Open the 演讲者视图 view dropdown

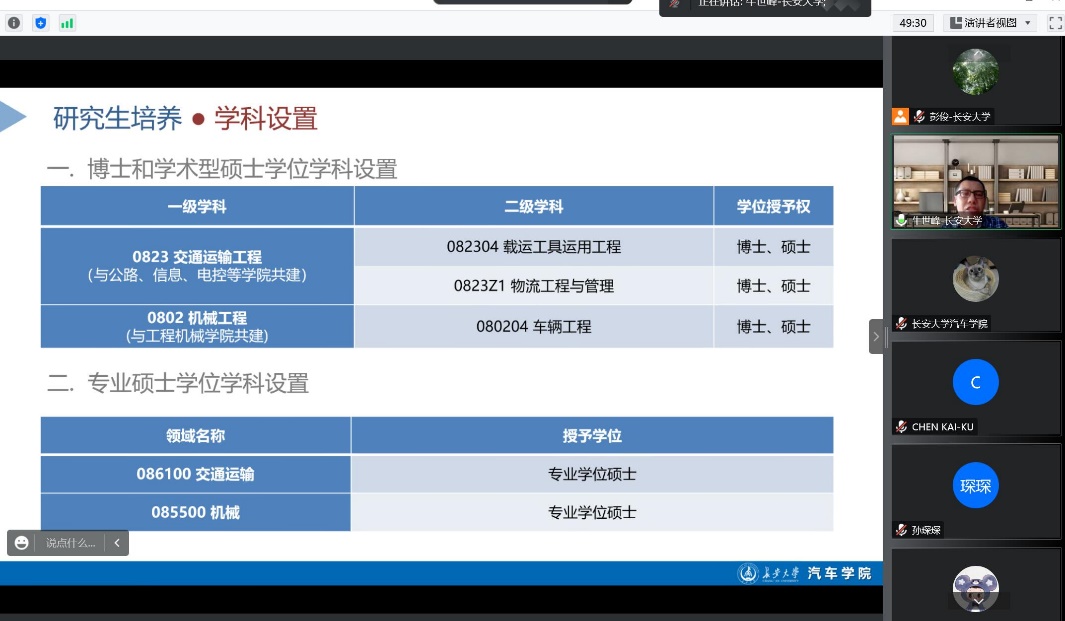pos(988,23)
